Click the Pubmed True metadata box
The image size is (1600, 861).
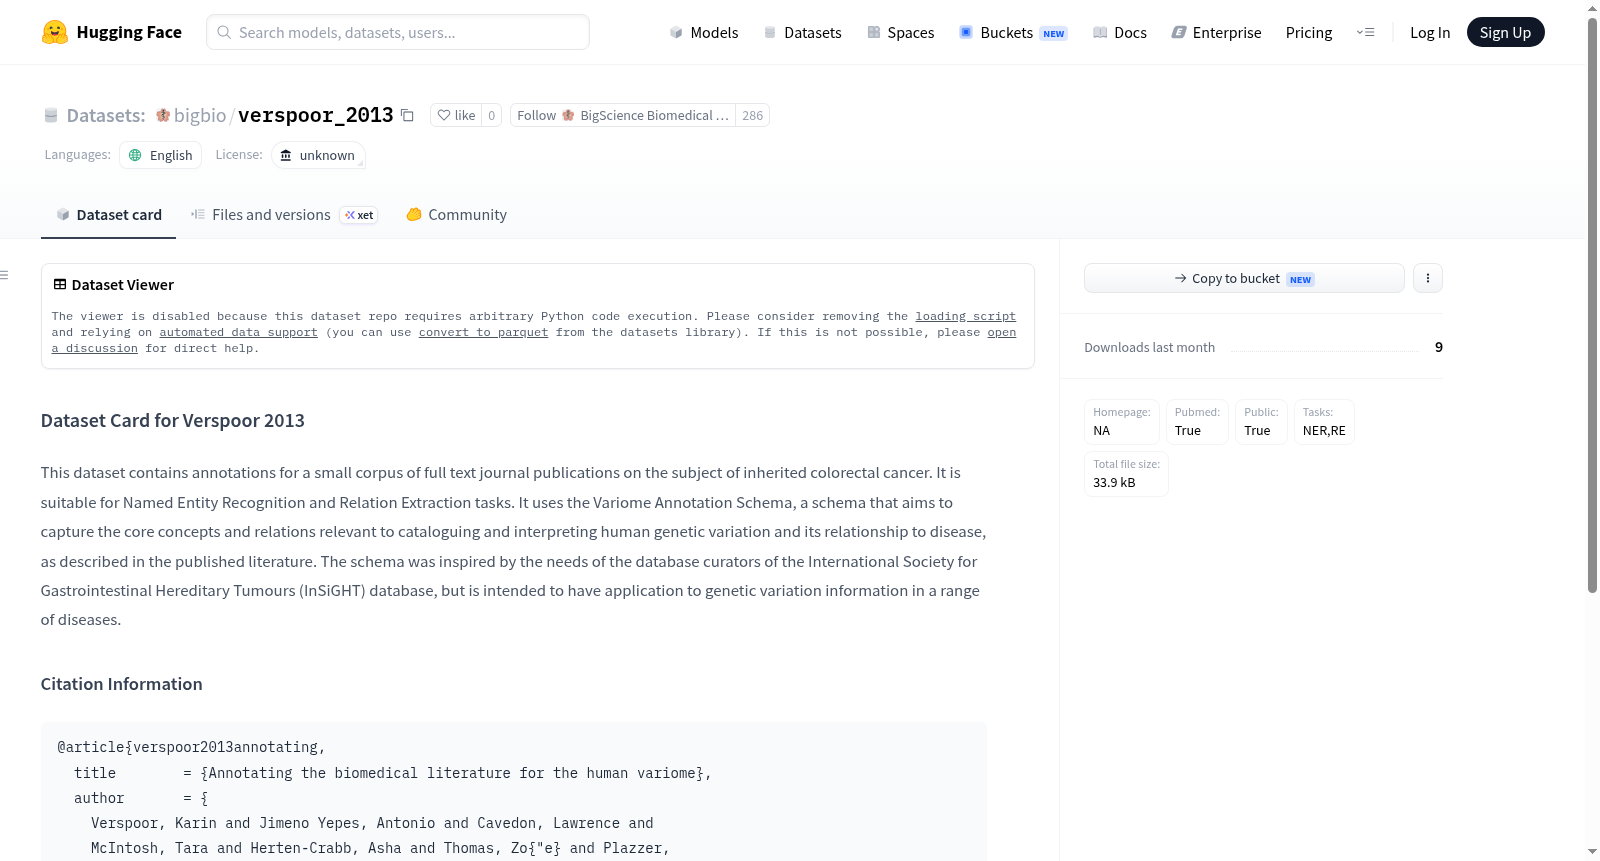pos(1197,422)
